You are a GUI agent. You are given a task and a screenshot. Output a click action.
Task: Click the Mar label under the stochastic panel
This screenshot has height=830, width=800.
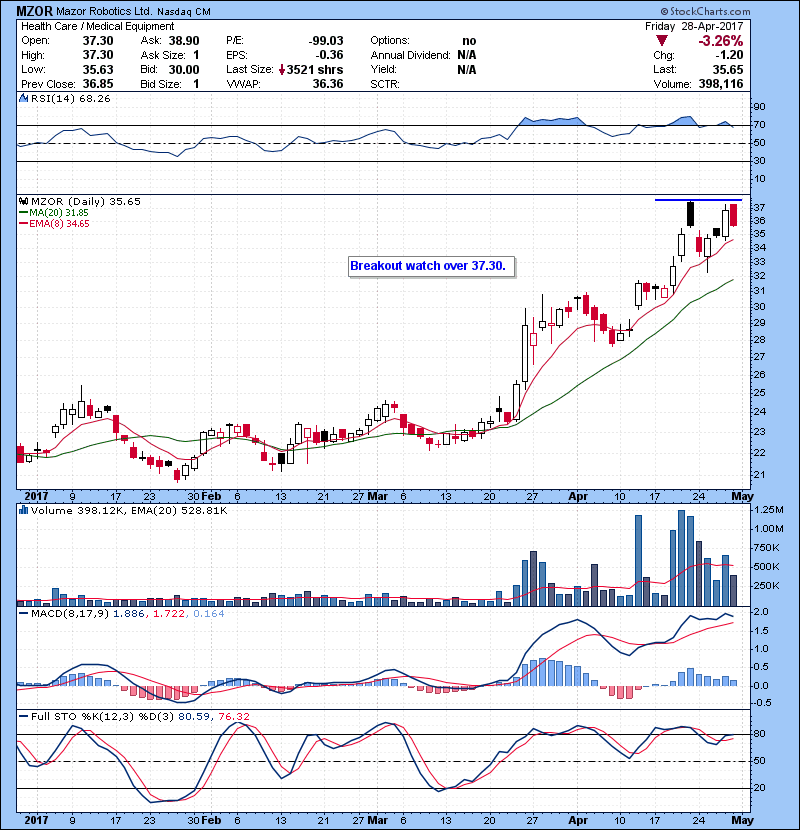click(378, 820)
